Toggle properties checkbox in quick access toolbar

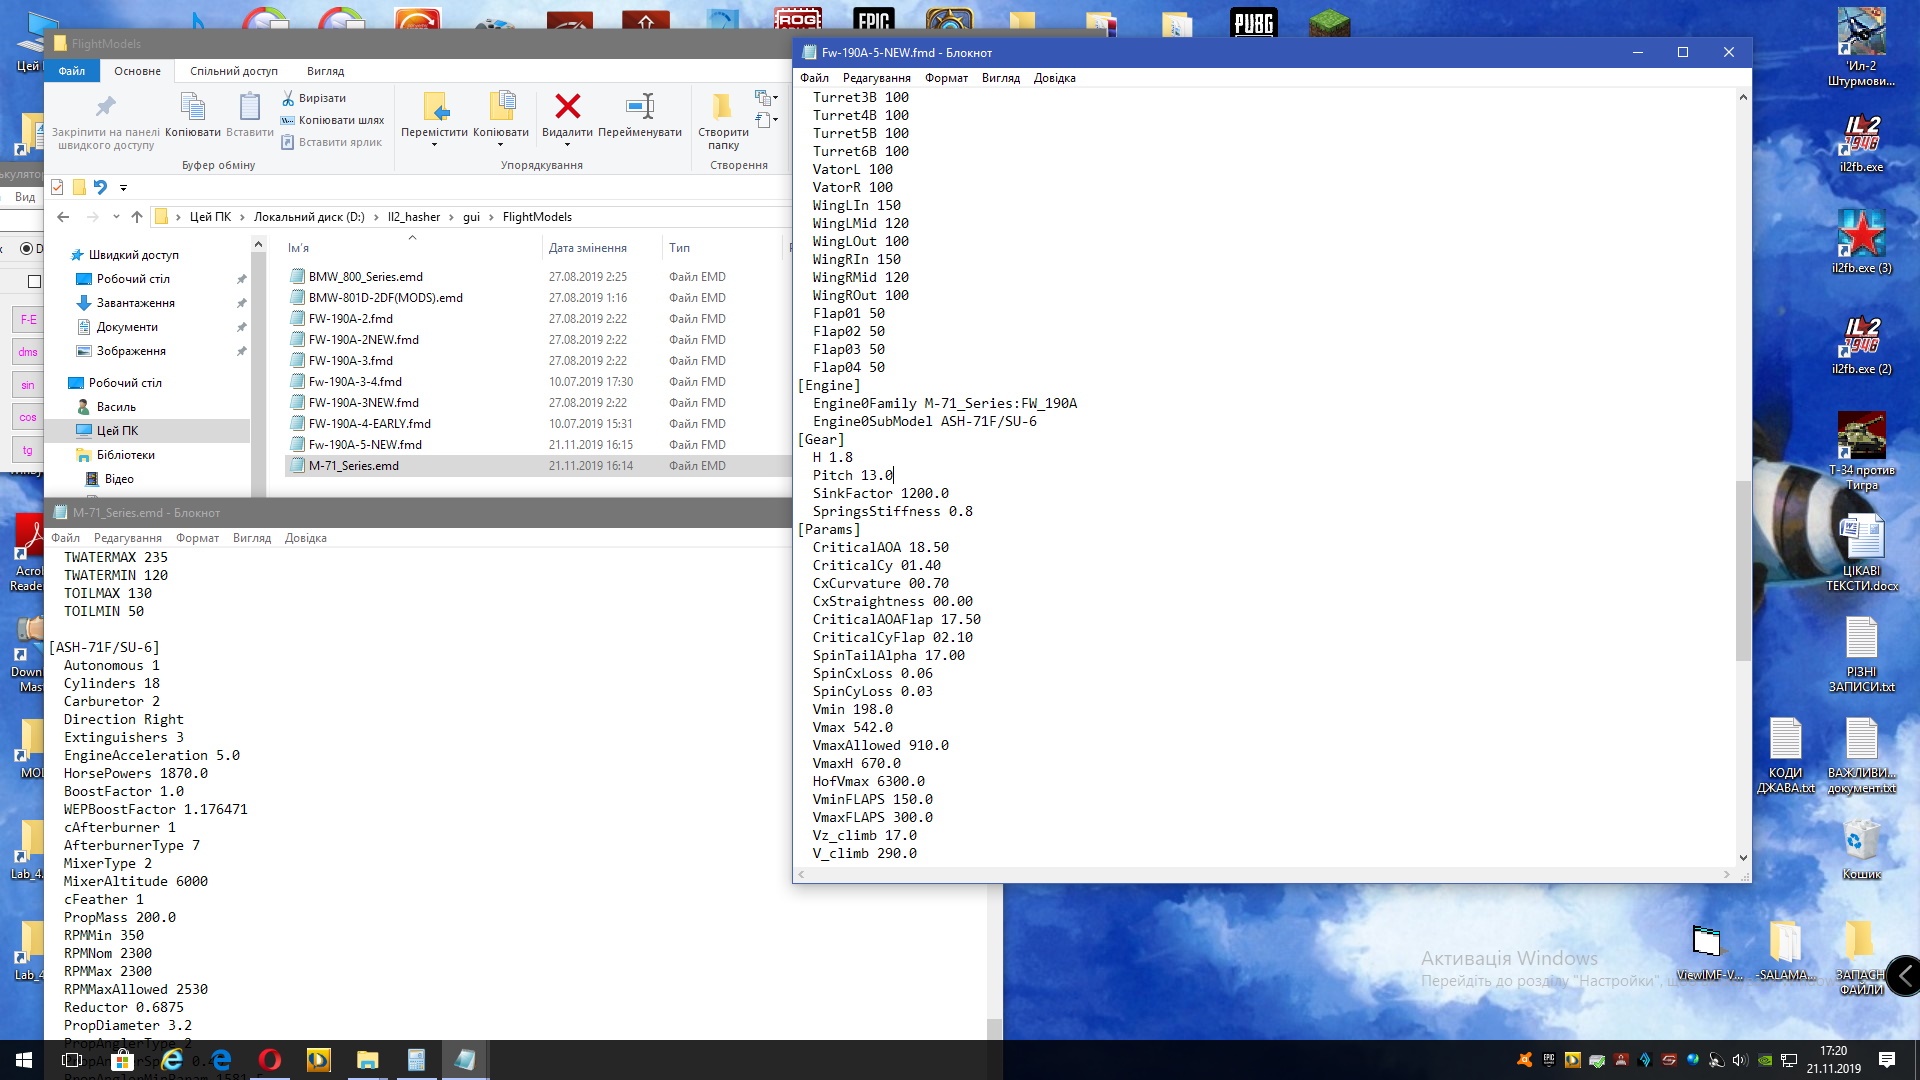pos(57,187)
